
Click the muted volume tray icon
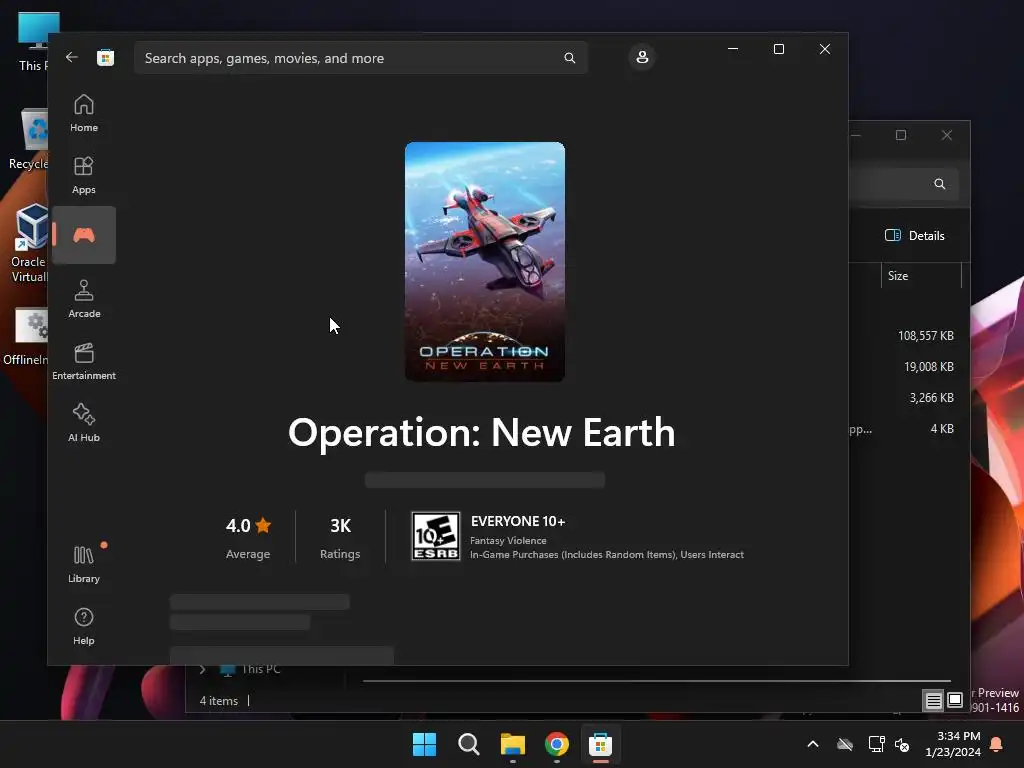click(x=902, y=744)
